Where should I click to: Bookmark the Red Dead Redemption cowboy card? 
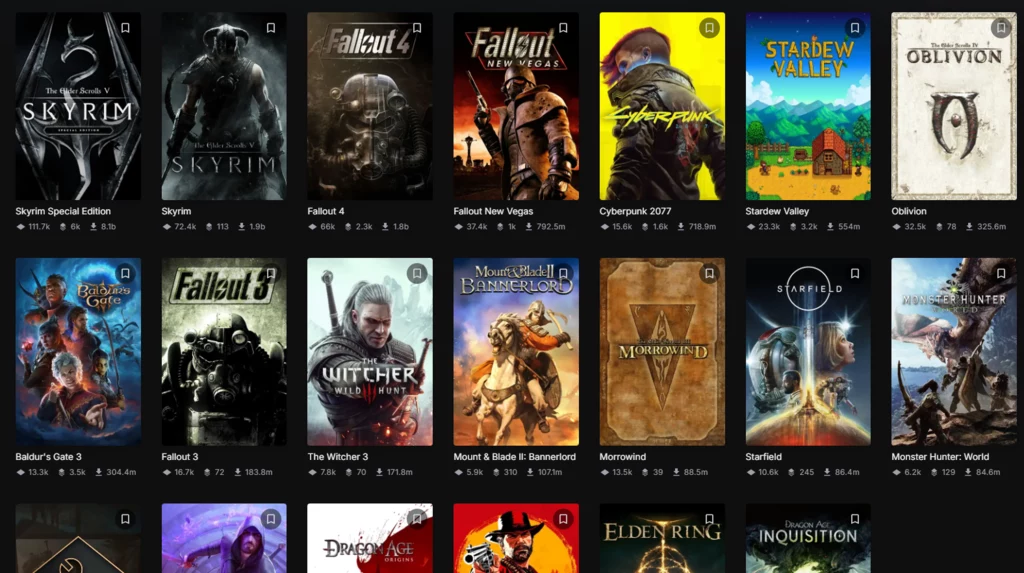click(563, 519)
